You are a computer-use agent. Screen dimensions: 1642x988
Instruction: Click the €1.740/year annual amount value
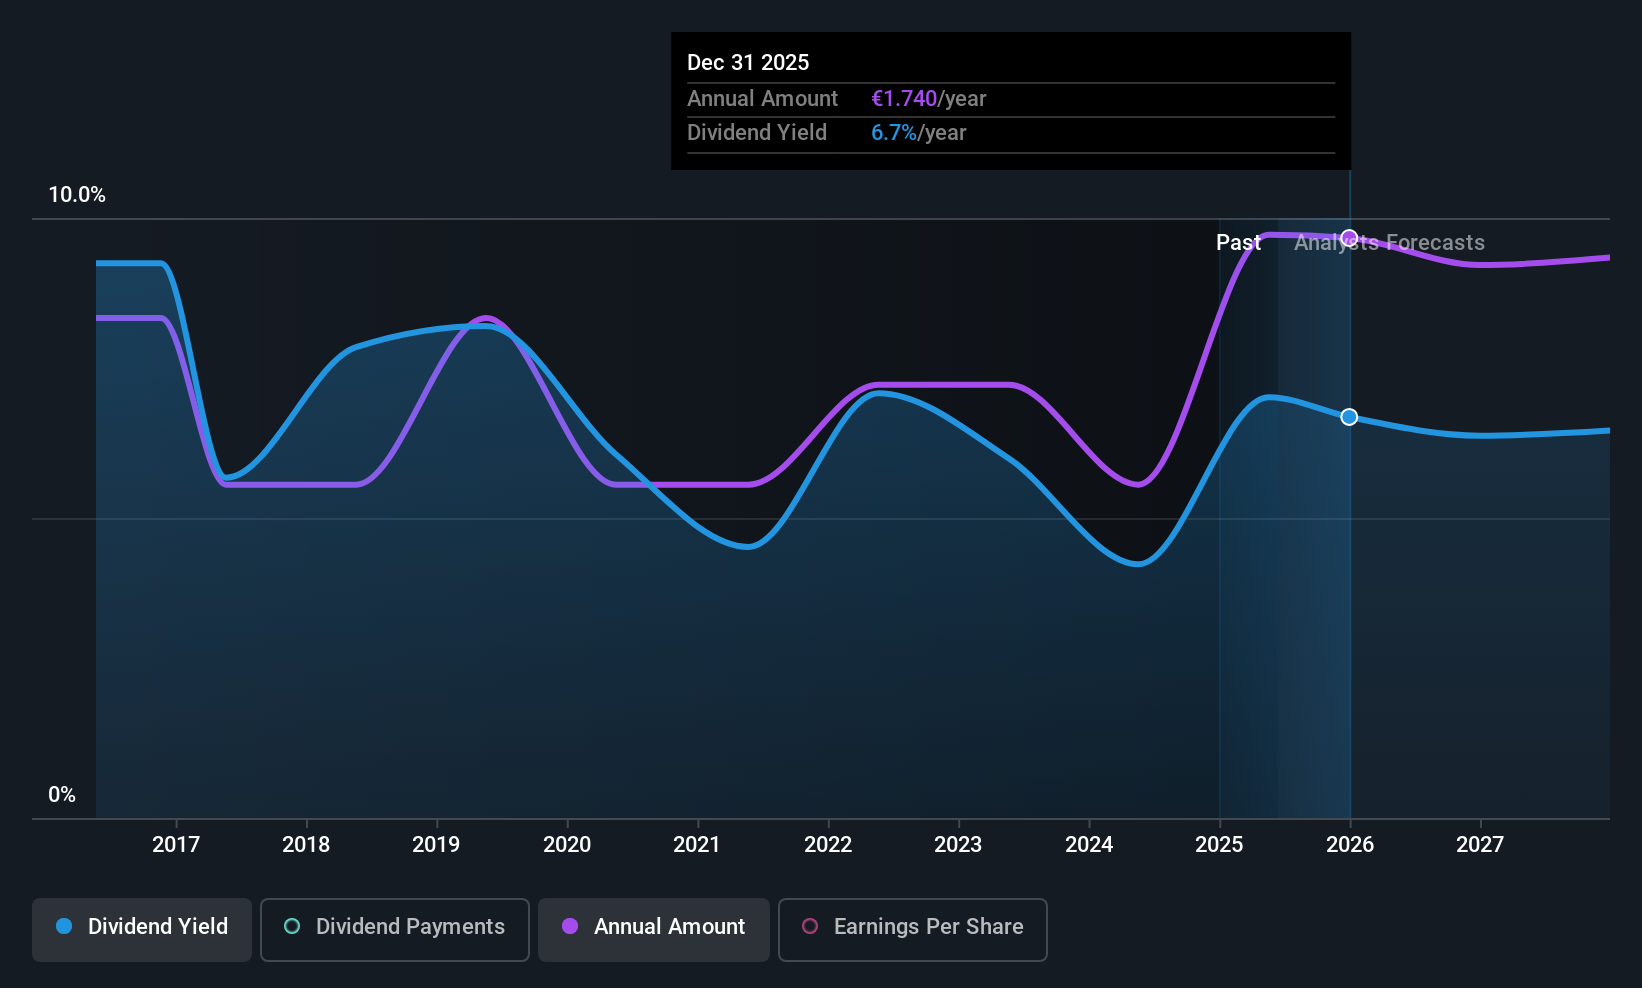(x=929, y=99)
